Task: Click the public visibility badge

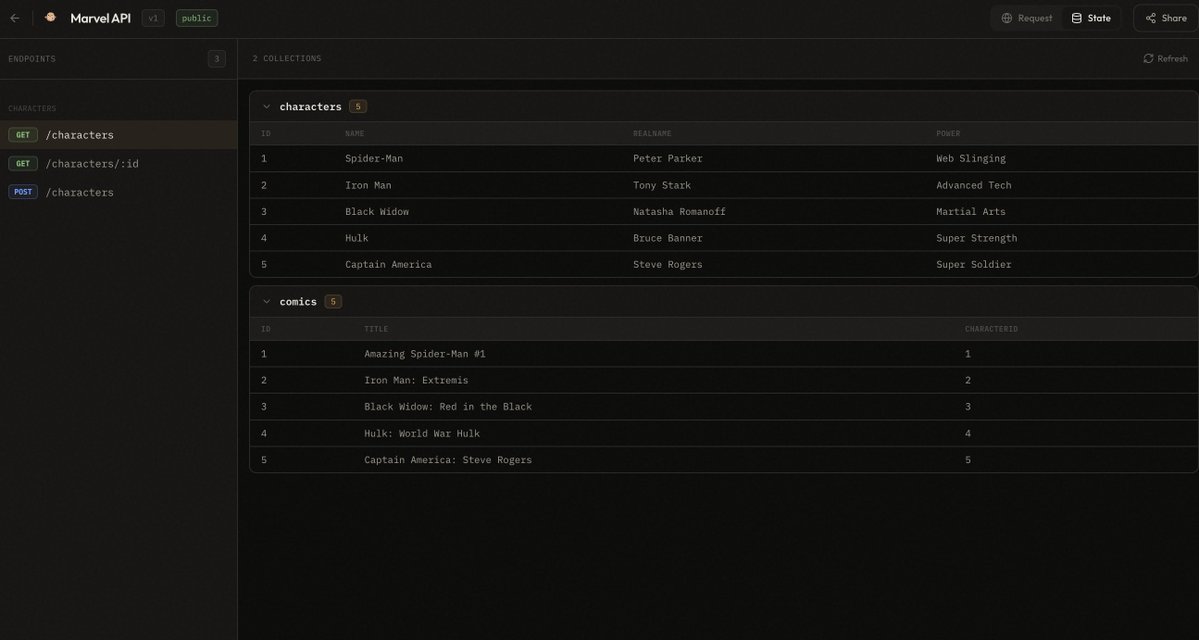Action: point(197,18)
